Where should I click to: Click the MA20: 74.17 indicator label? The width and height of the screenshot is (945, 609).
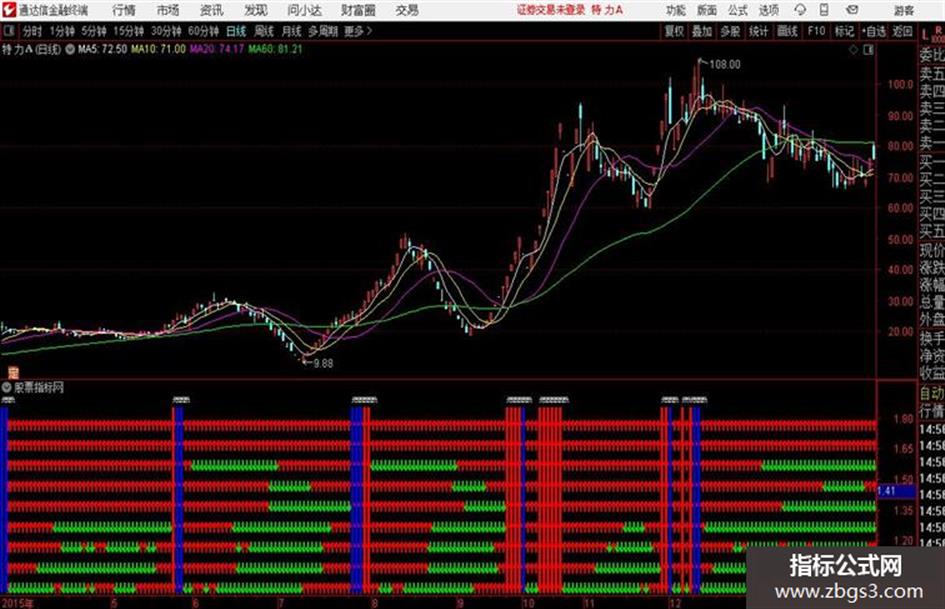[x=217, y=49]
